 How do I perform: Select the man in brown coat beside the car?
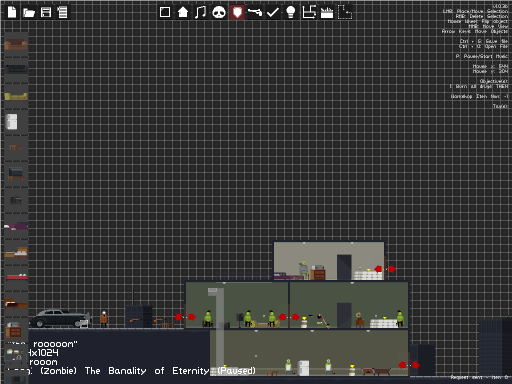click(104, 319)
